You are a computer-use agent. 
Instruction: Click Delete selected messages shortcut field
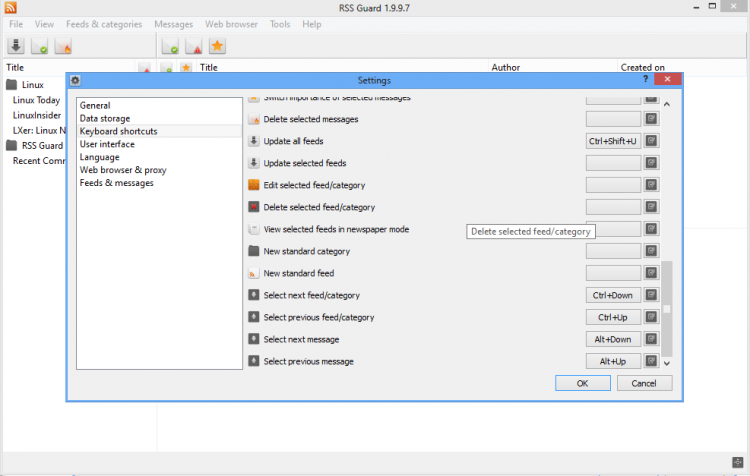pyautogui.click(x=613, y=119)
